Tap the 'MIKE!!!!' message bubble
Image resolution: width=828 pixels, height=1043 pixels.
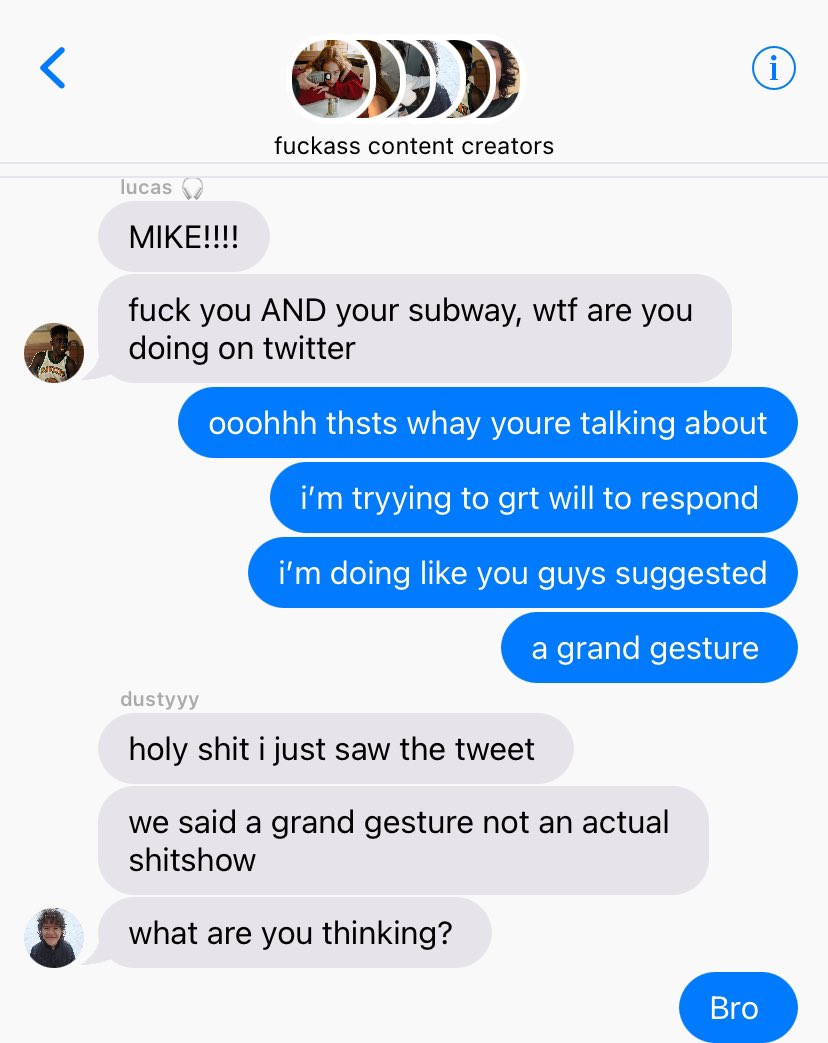[x=184, y=237]
